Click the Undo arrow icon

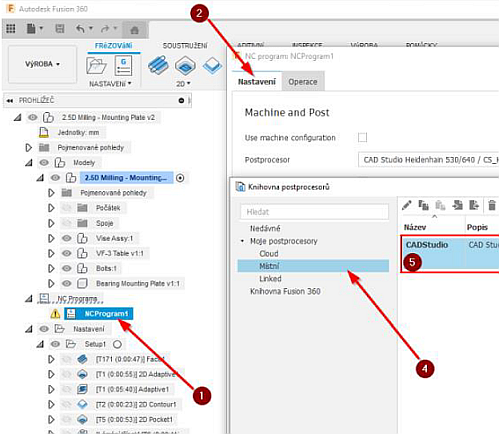[80, 29]
